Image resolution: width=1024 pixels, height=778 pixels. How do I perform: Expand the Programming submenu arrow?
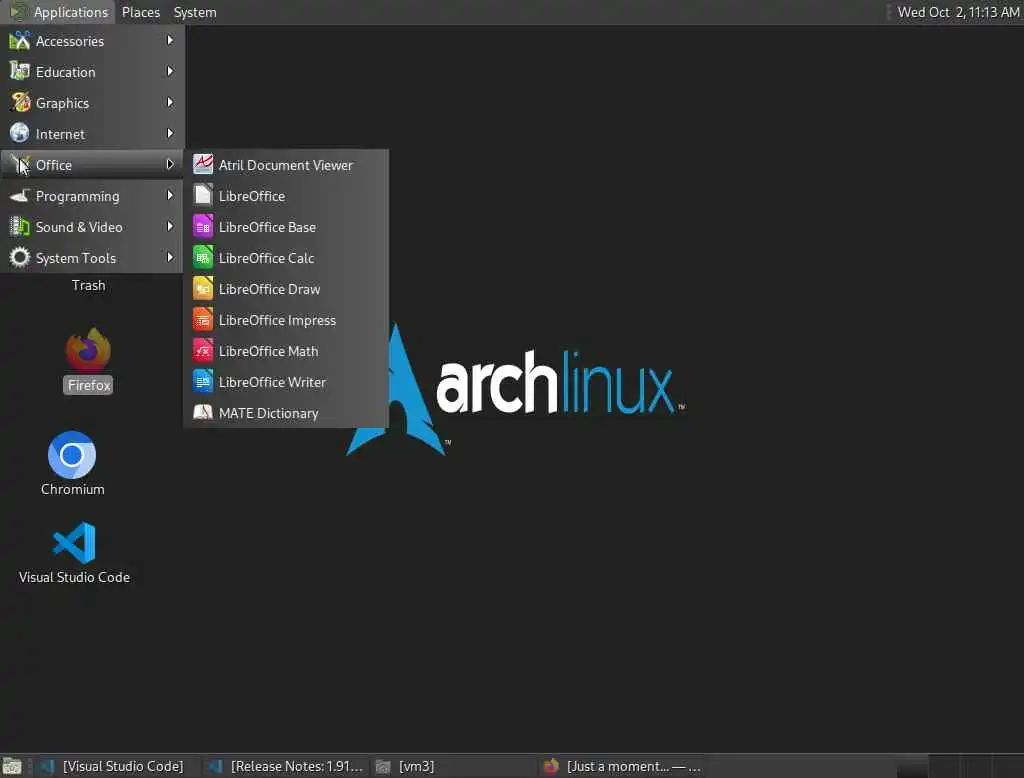click(x=170, y=195)
